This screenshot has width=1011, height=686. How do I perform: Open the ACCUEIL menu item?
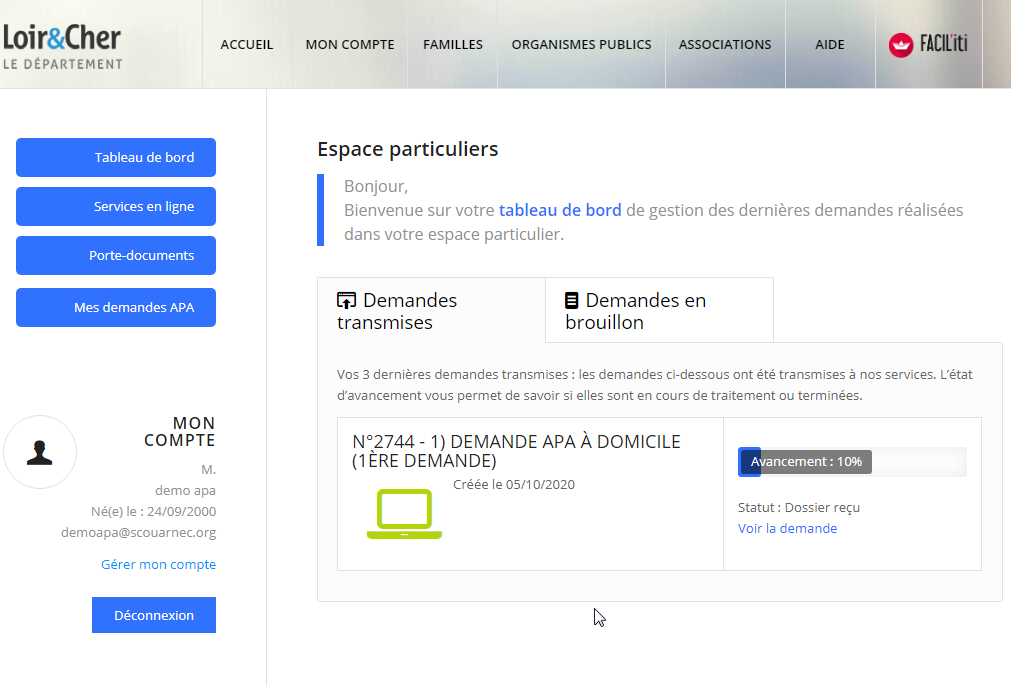pos(246,44)
